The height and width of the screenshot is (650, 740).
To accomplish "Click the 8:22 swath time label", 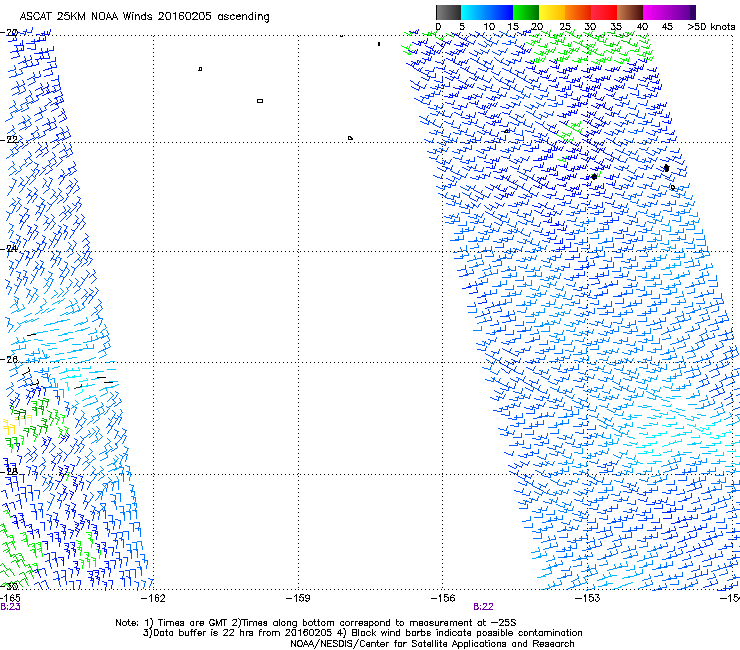I will point(483,607).
